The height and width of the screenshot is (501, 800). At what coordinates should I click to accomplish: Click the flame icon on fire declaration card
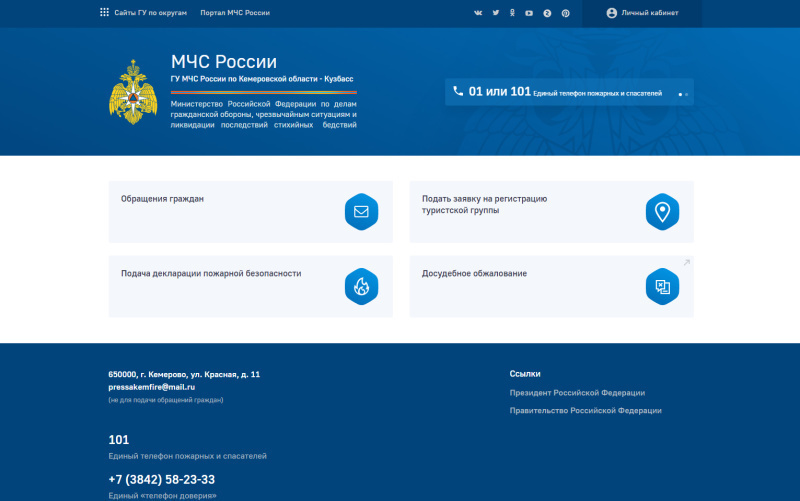pos(361,286)
